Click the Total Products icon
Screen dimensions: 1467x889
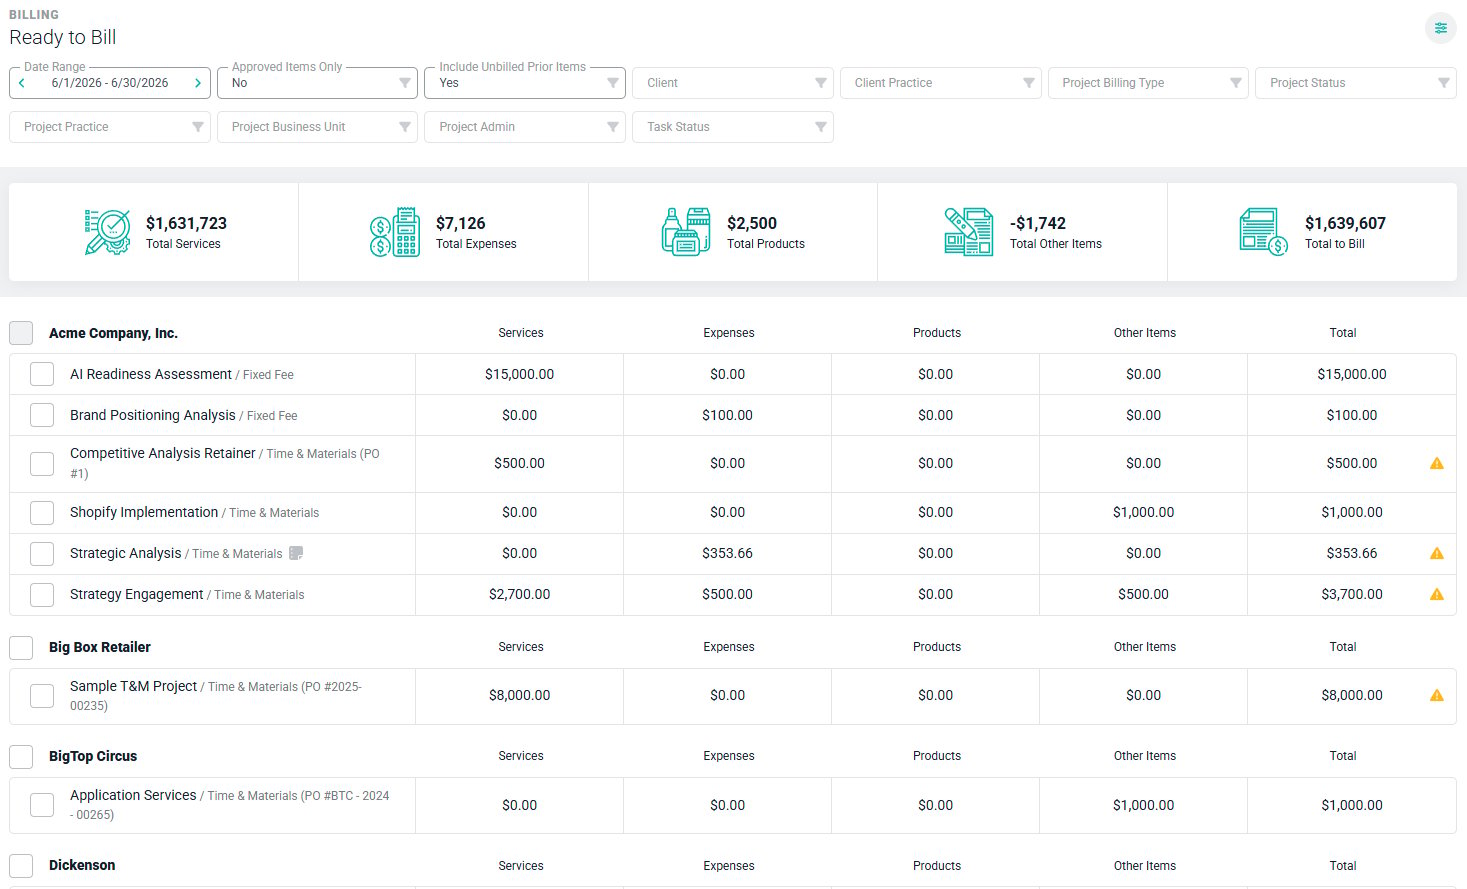686,232
